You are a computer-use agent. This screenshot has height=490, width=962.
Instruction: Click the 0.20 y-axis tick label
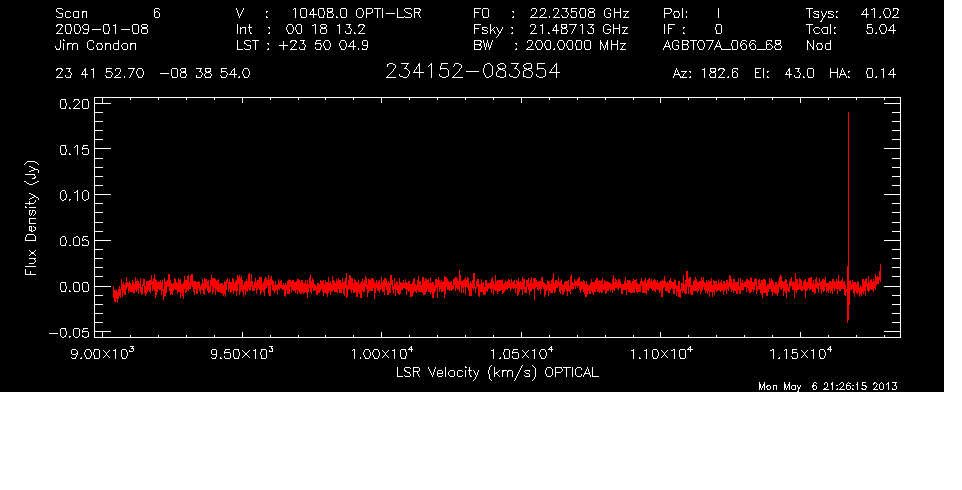tap(74, 104)
